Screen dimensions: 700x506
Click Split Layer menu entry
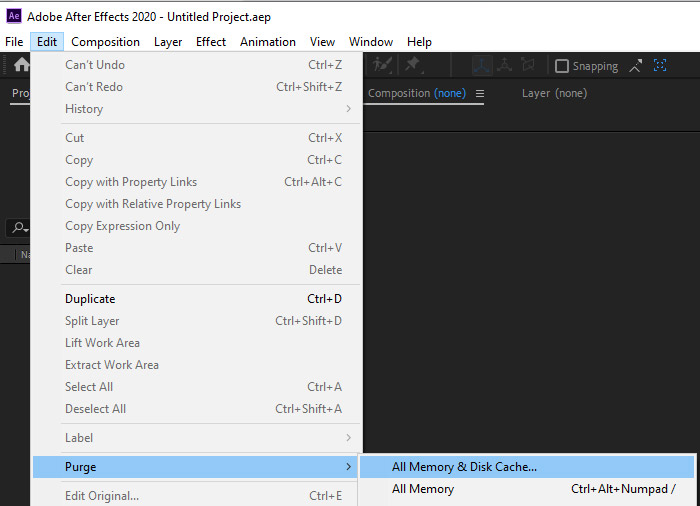coord(92,321)
